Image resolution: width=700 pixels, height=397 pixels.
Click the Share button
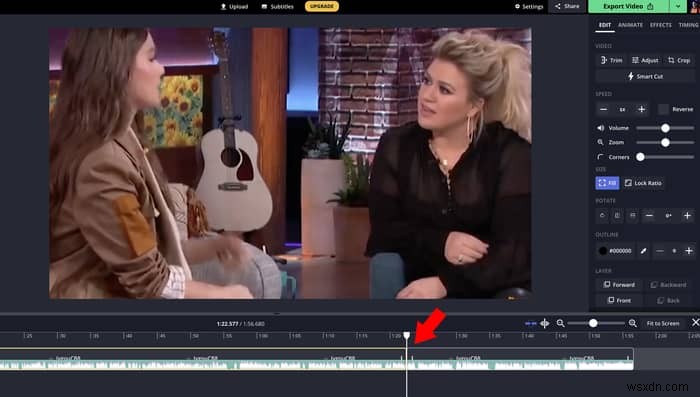click(x=567, y=6)
